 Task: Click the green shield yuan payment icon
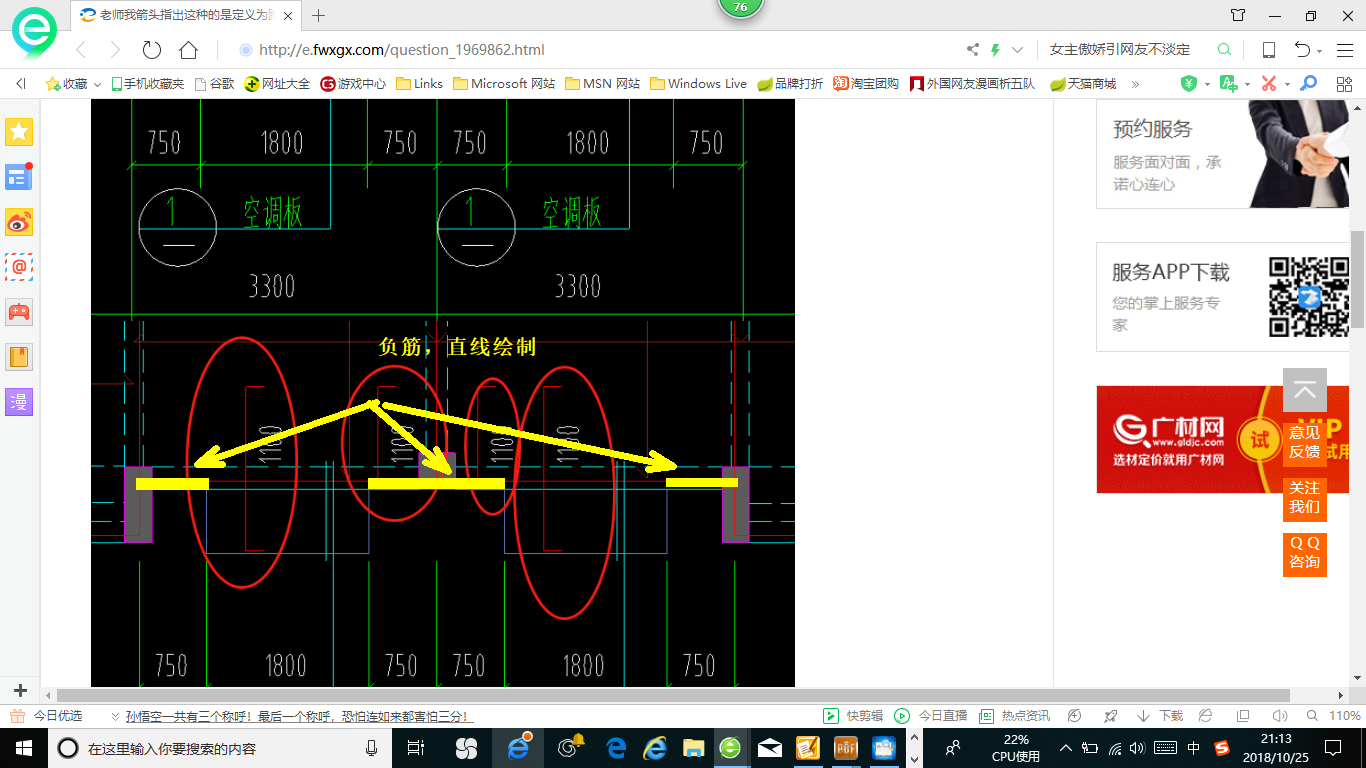[1189, 84]
